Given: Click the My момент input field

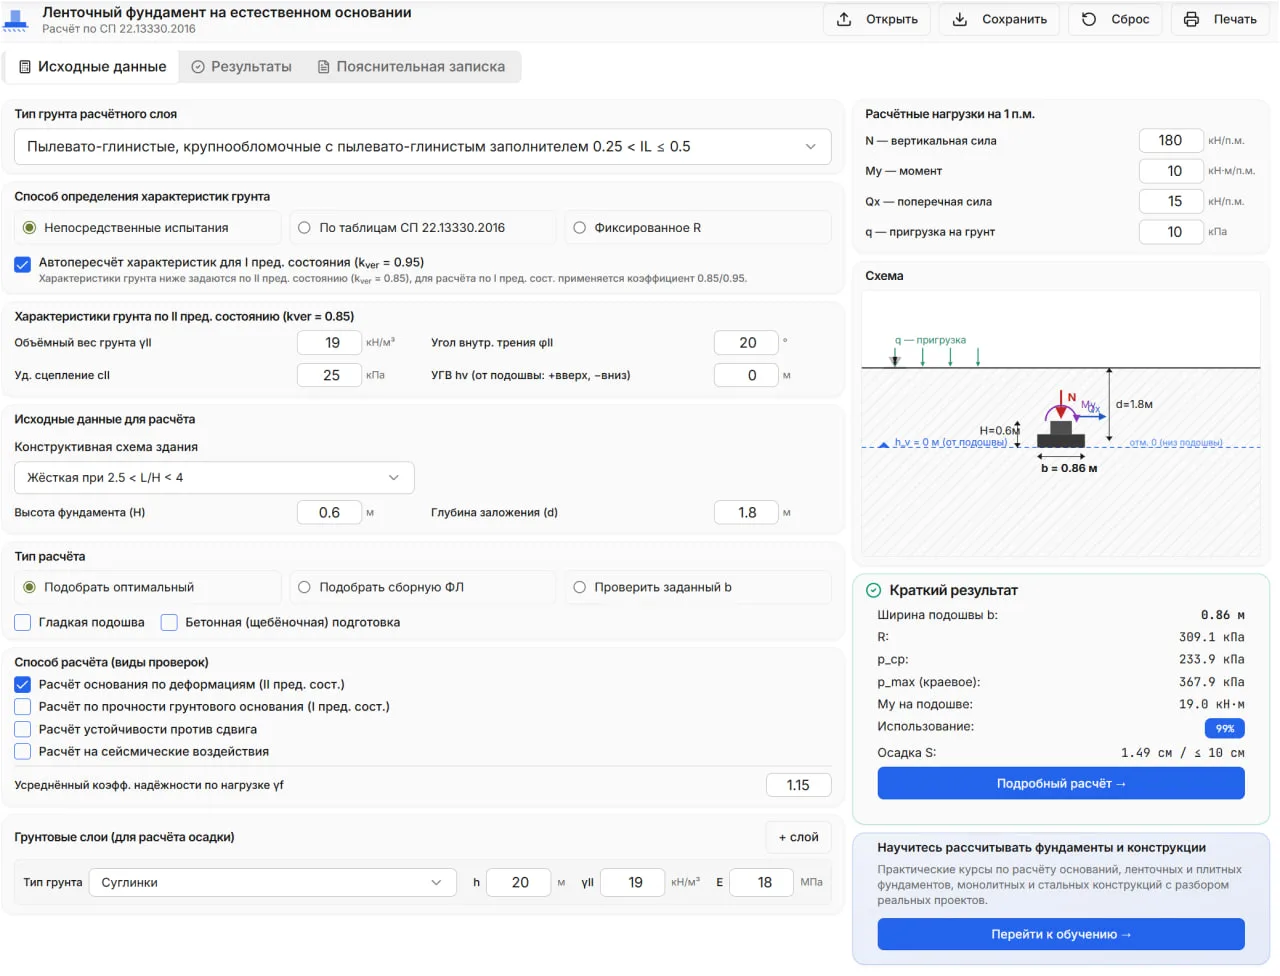Looking at the screenshot, I should pyautogui.click(x=1171, y=172).
